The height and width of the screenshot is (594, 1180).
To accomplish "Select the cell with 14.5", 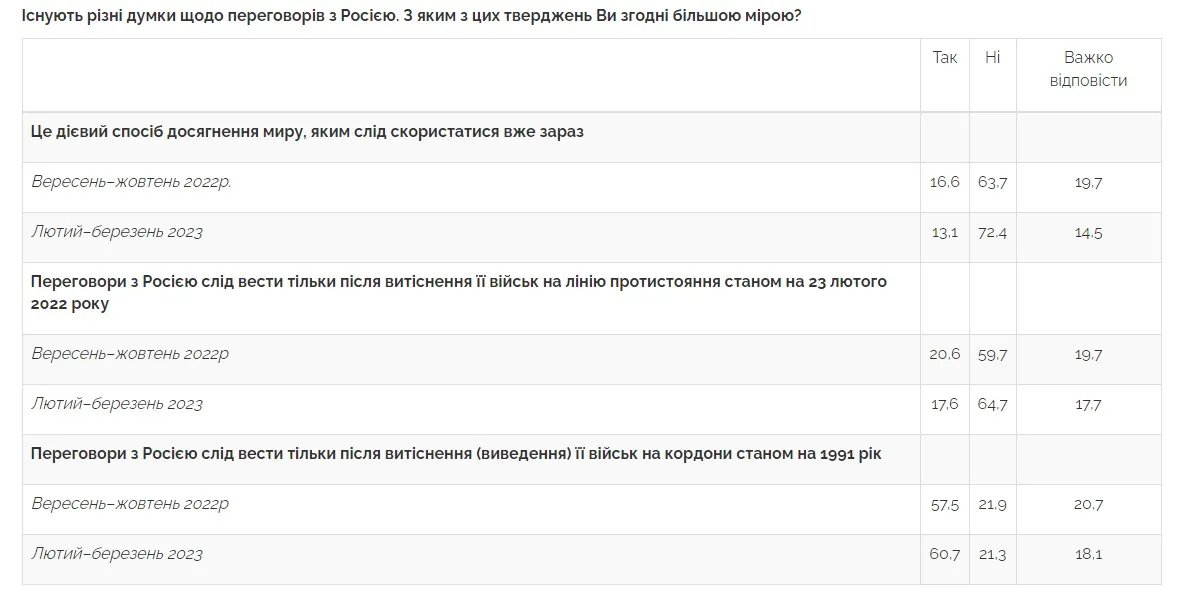I will point(1088,232).
